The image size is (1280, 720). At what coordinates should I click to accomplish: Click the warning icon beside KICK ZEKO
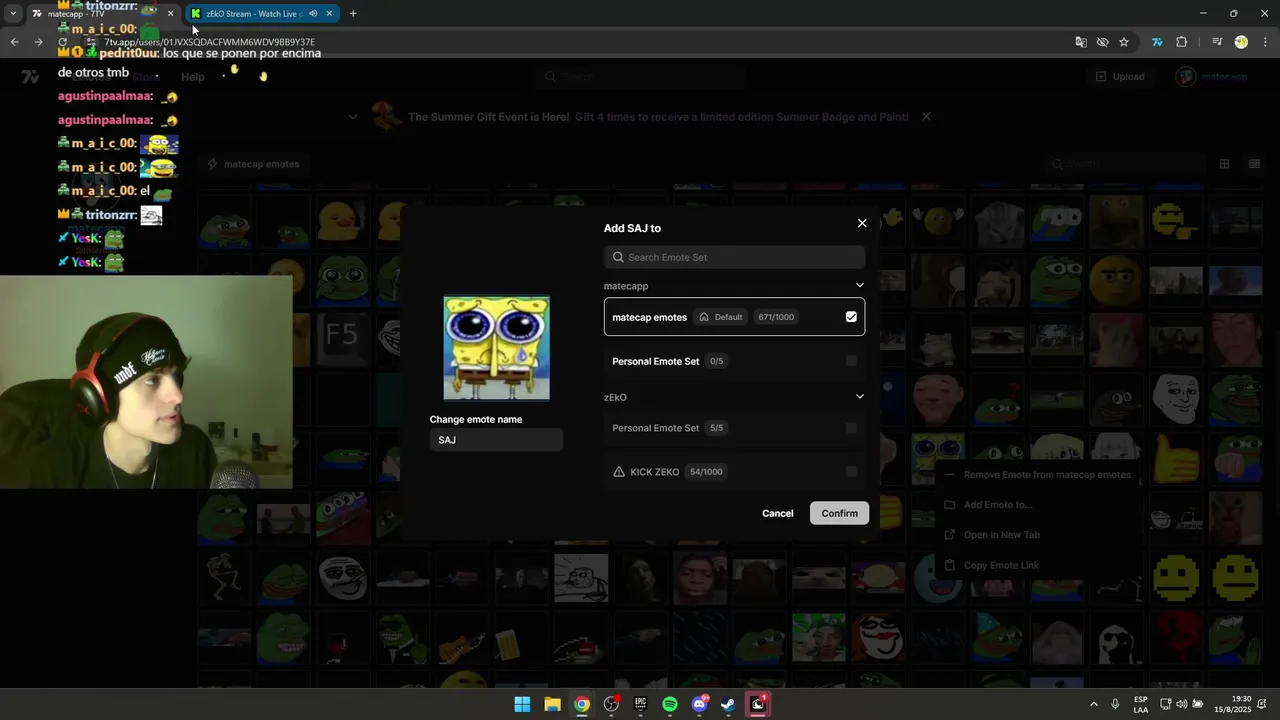[618, 472]
